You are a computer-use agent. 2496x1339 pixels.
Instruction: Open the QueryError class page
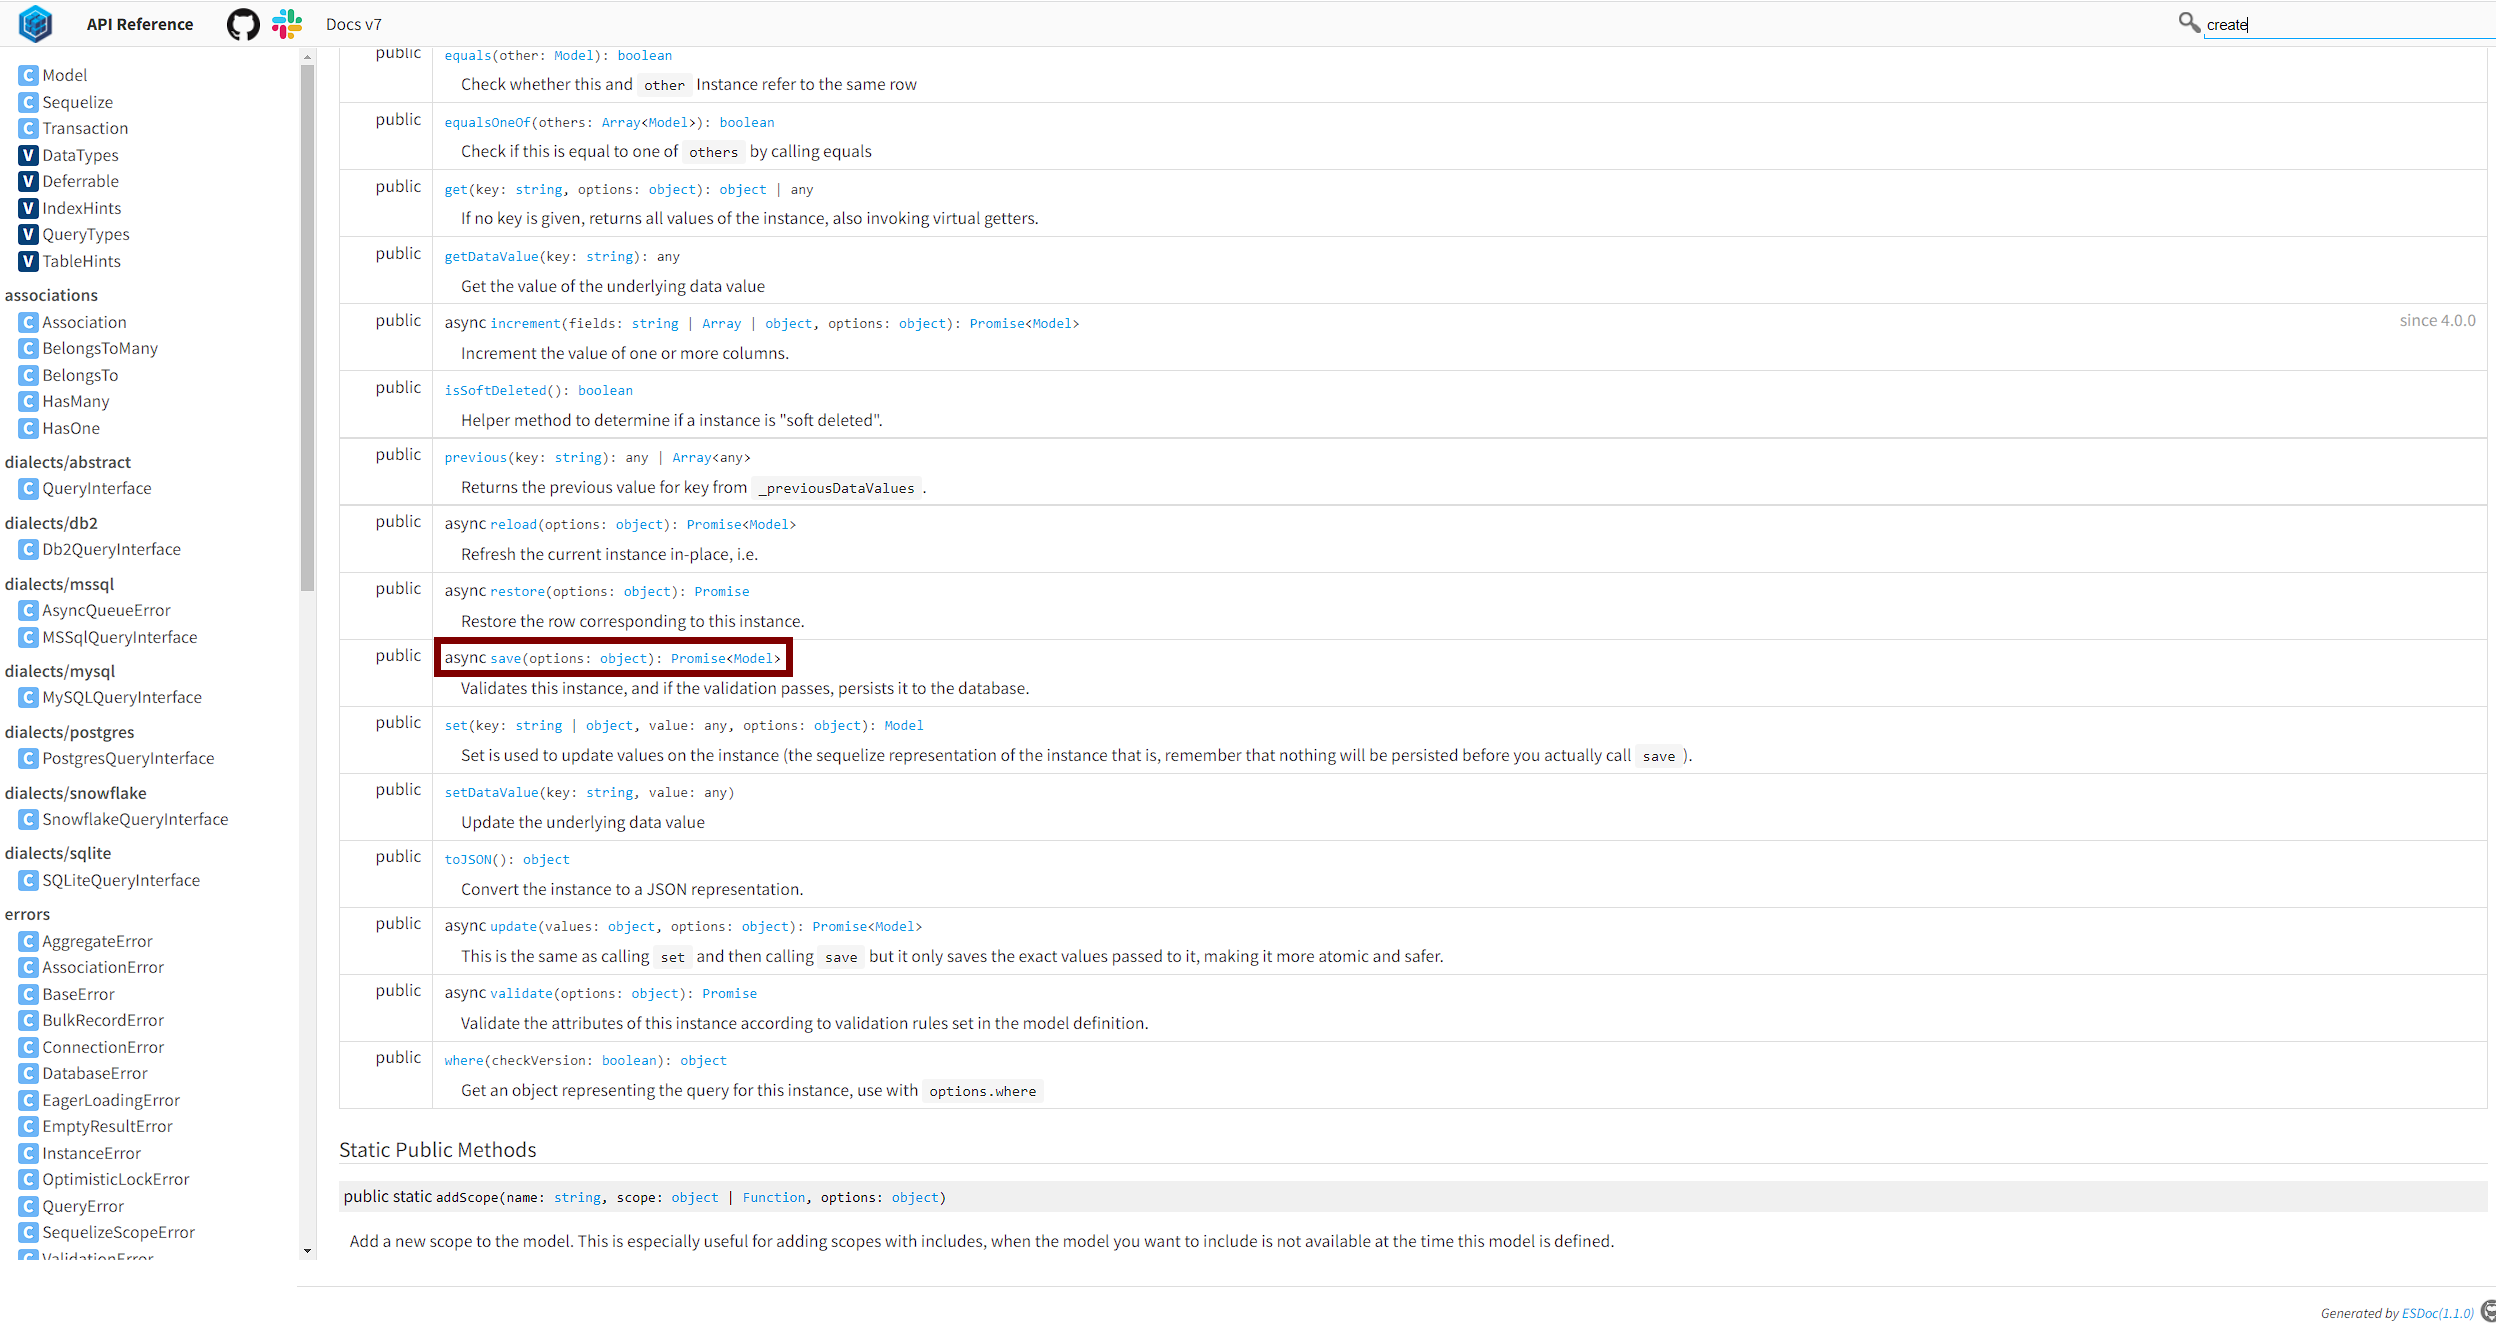[x=83, y=1206]
